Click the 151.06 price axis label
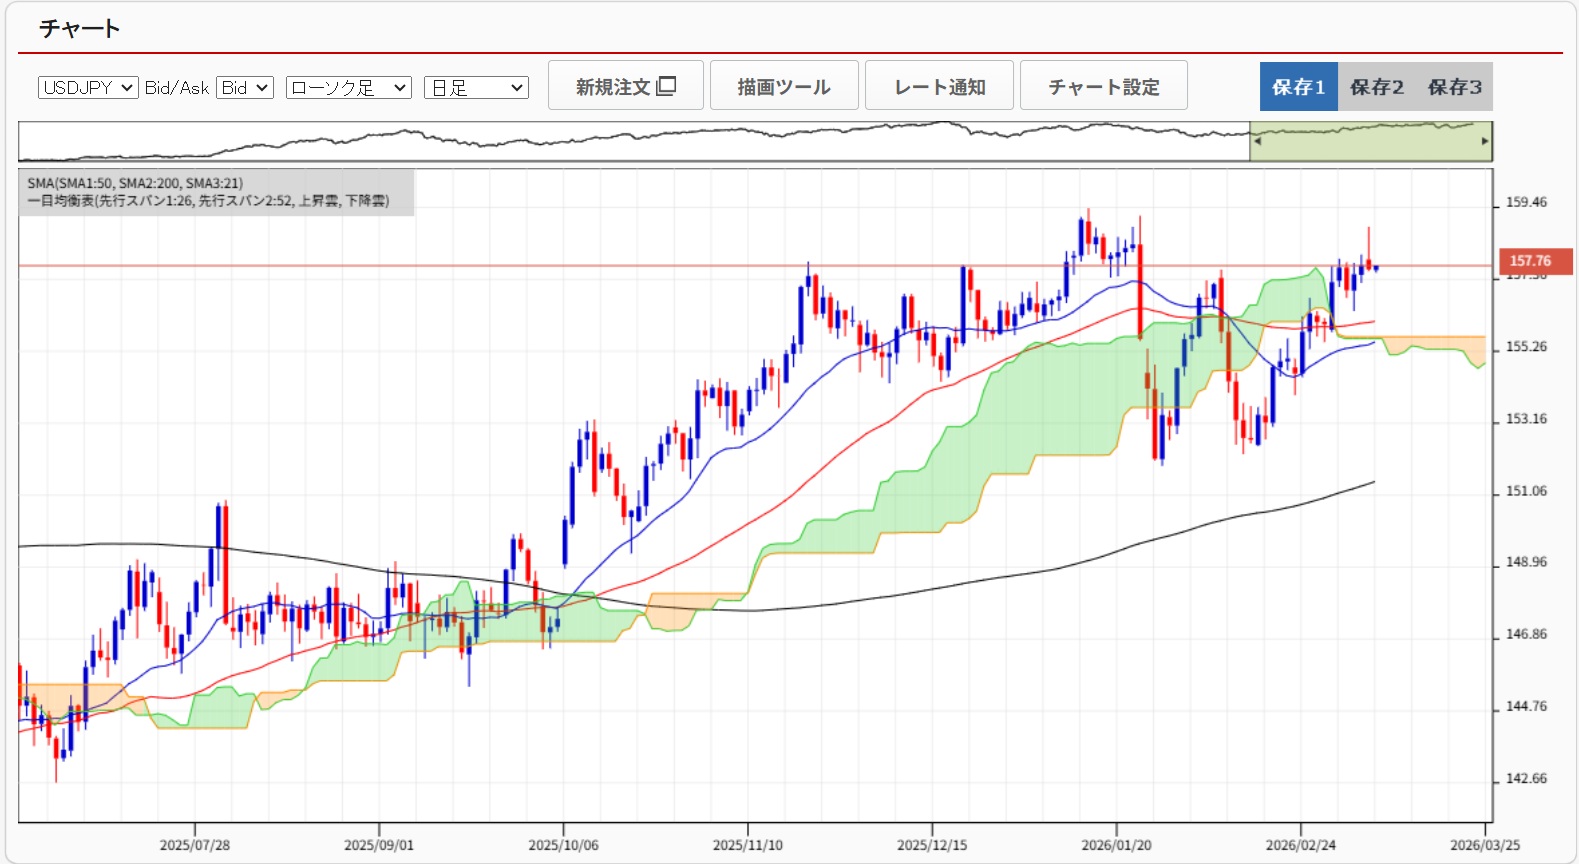The height and width of the screenshot is (864, 1579). [x=1526, y=491]
